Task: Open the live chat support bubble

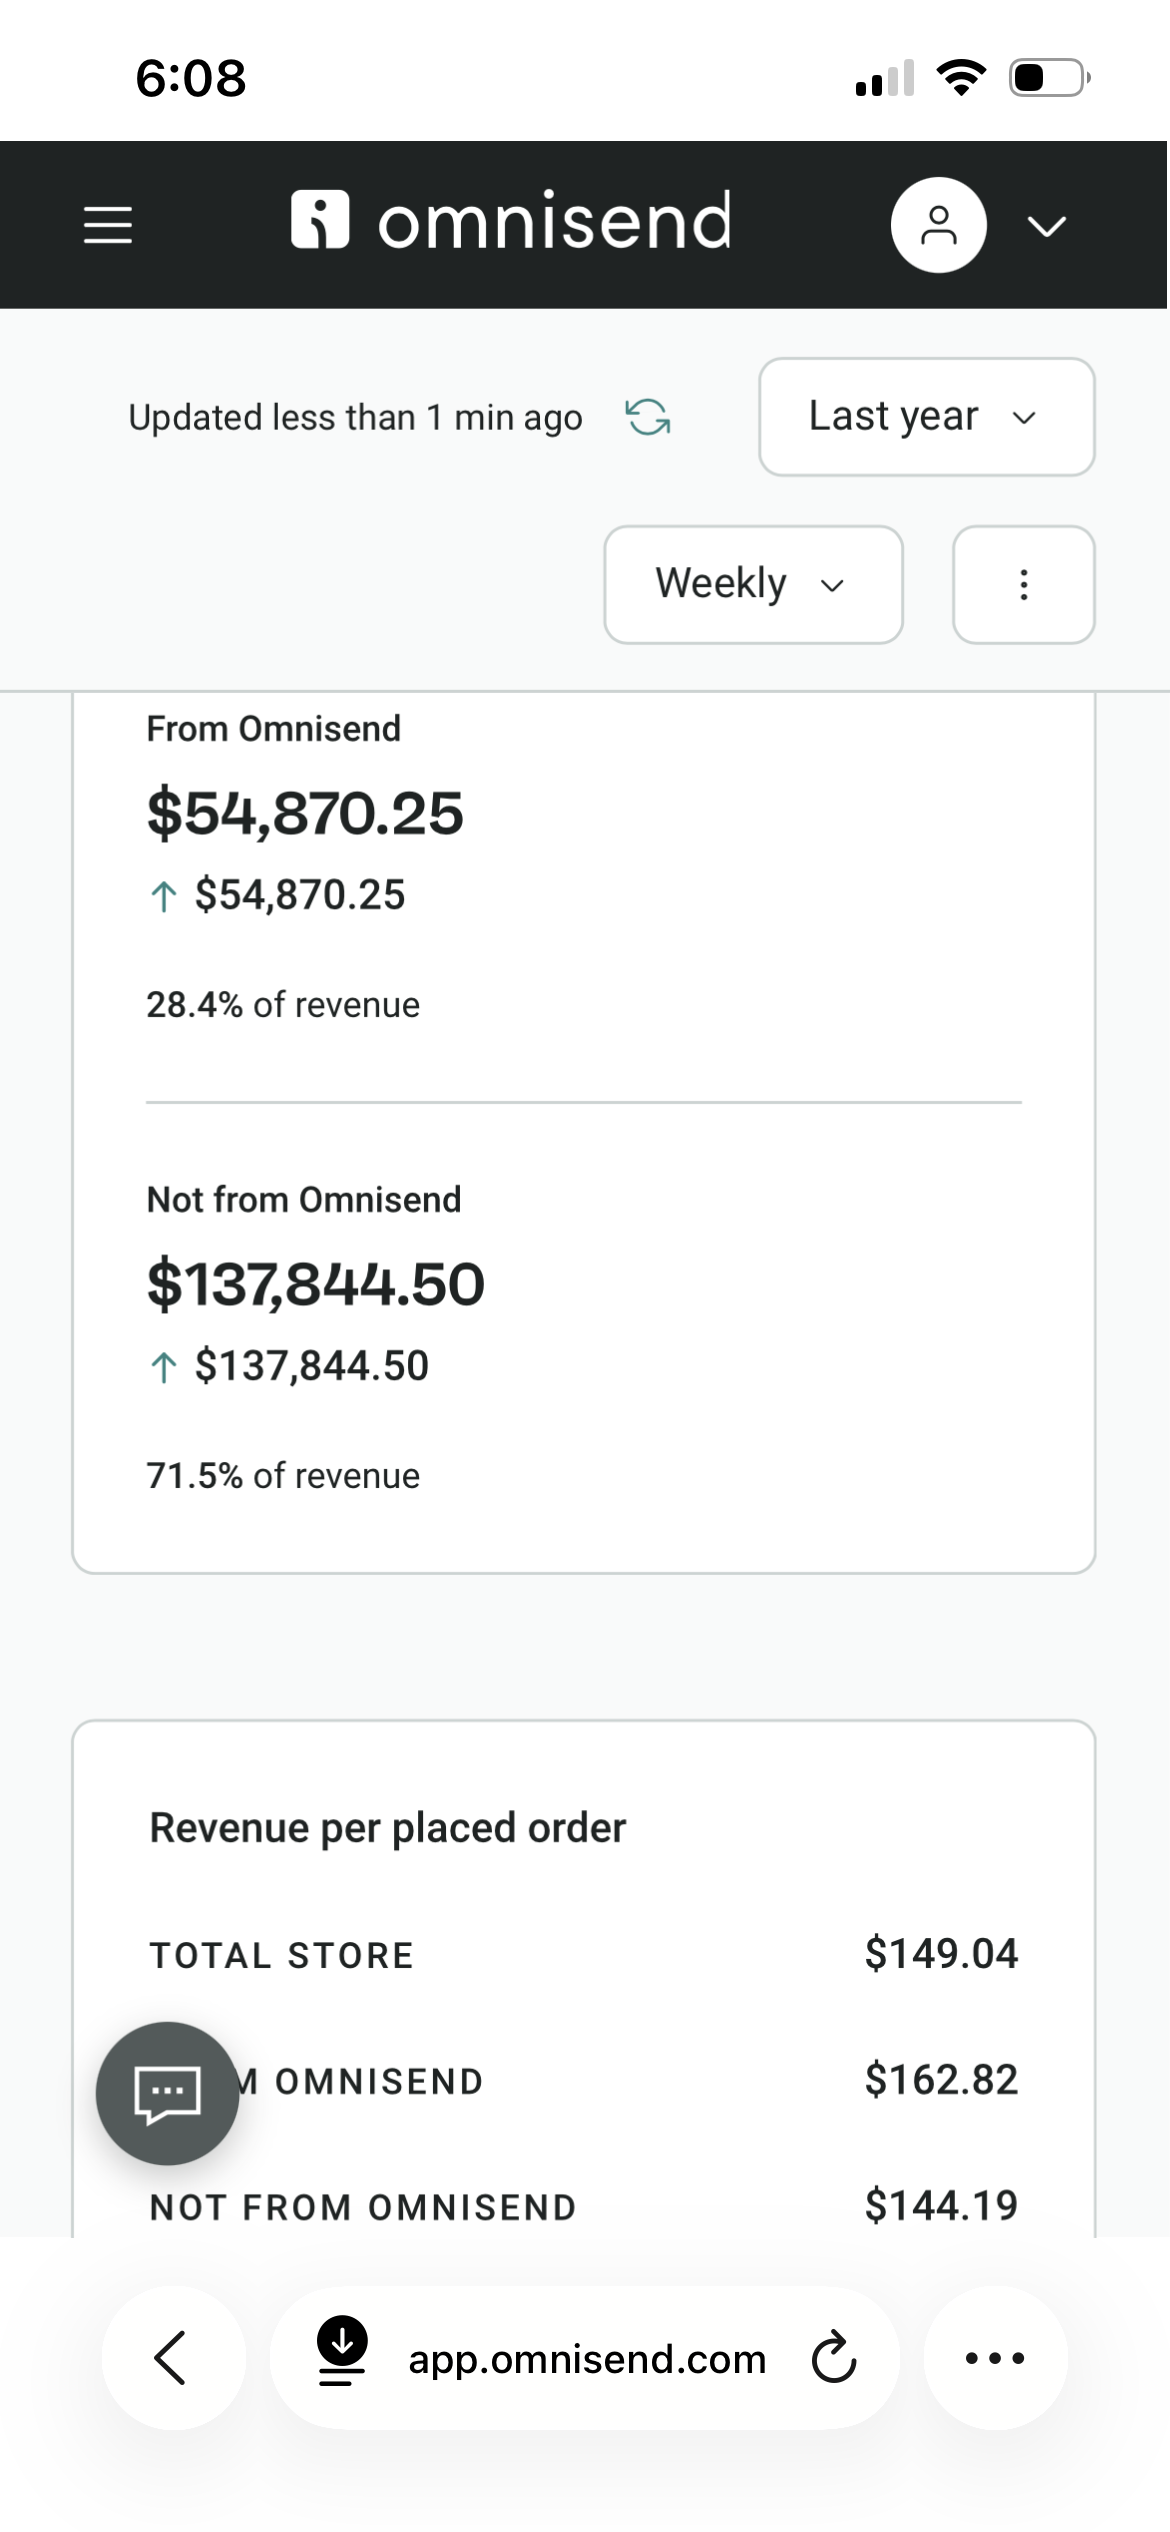Action: point(167,2093)
